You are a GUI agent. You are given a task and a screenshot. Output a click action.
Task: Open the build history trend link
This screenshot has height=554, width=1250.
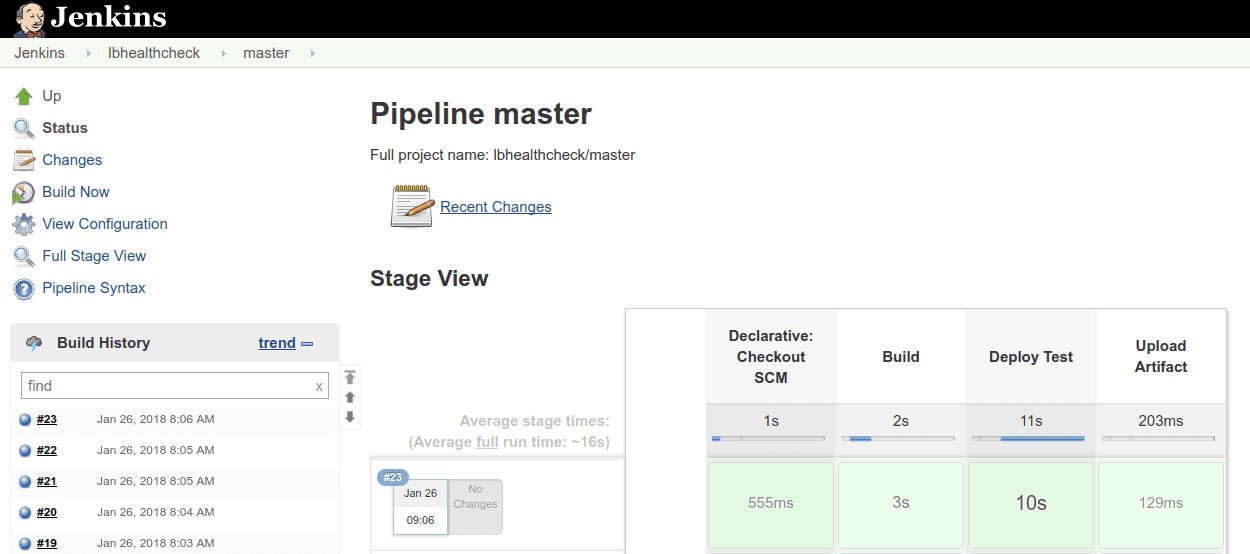(x=277, y=343)
